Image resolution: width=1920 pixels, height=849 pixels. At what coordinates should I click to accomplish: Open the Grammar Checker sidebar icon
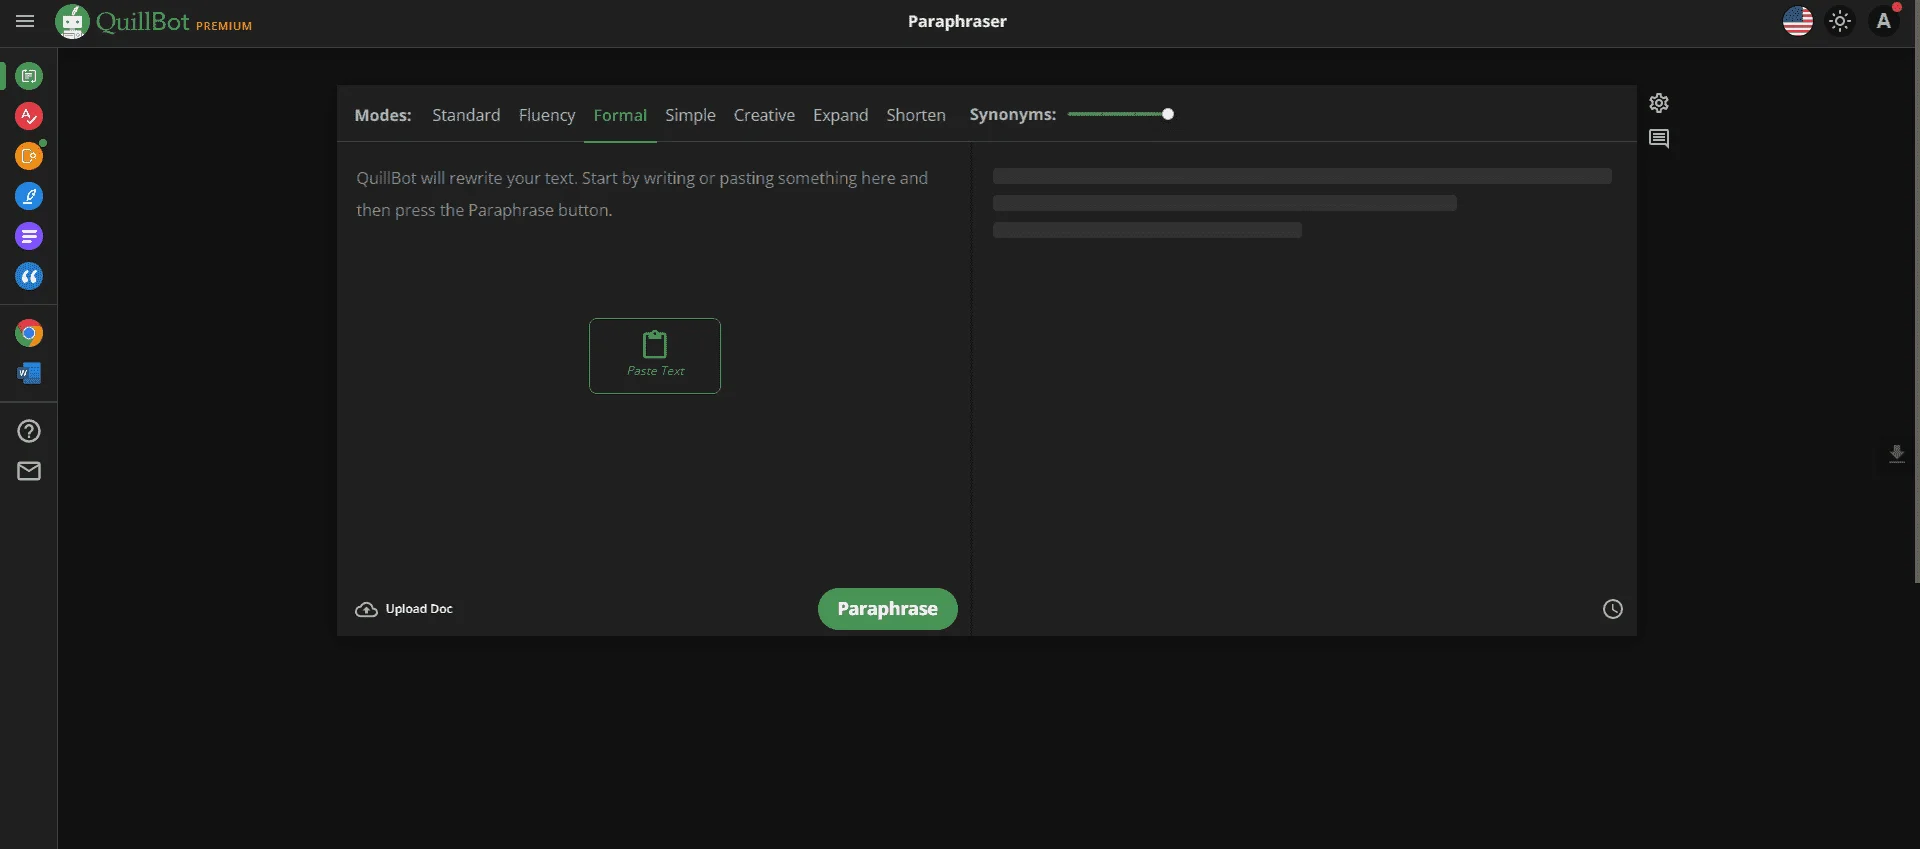pos(29,116)
